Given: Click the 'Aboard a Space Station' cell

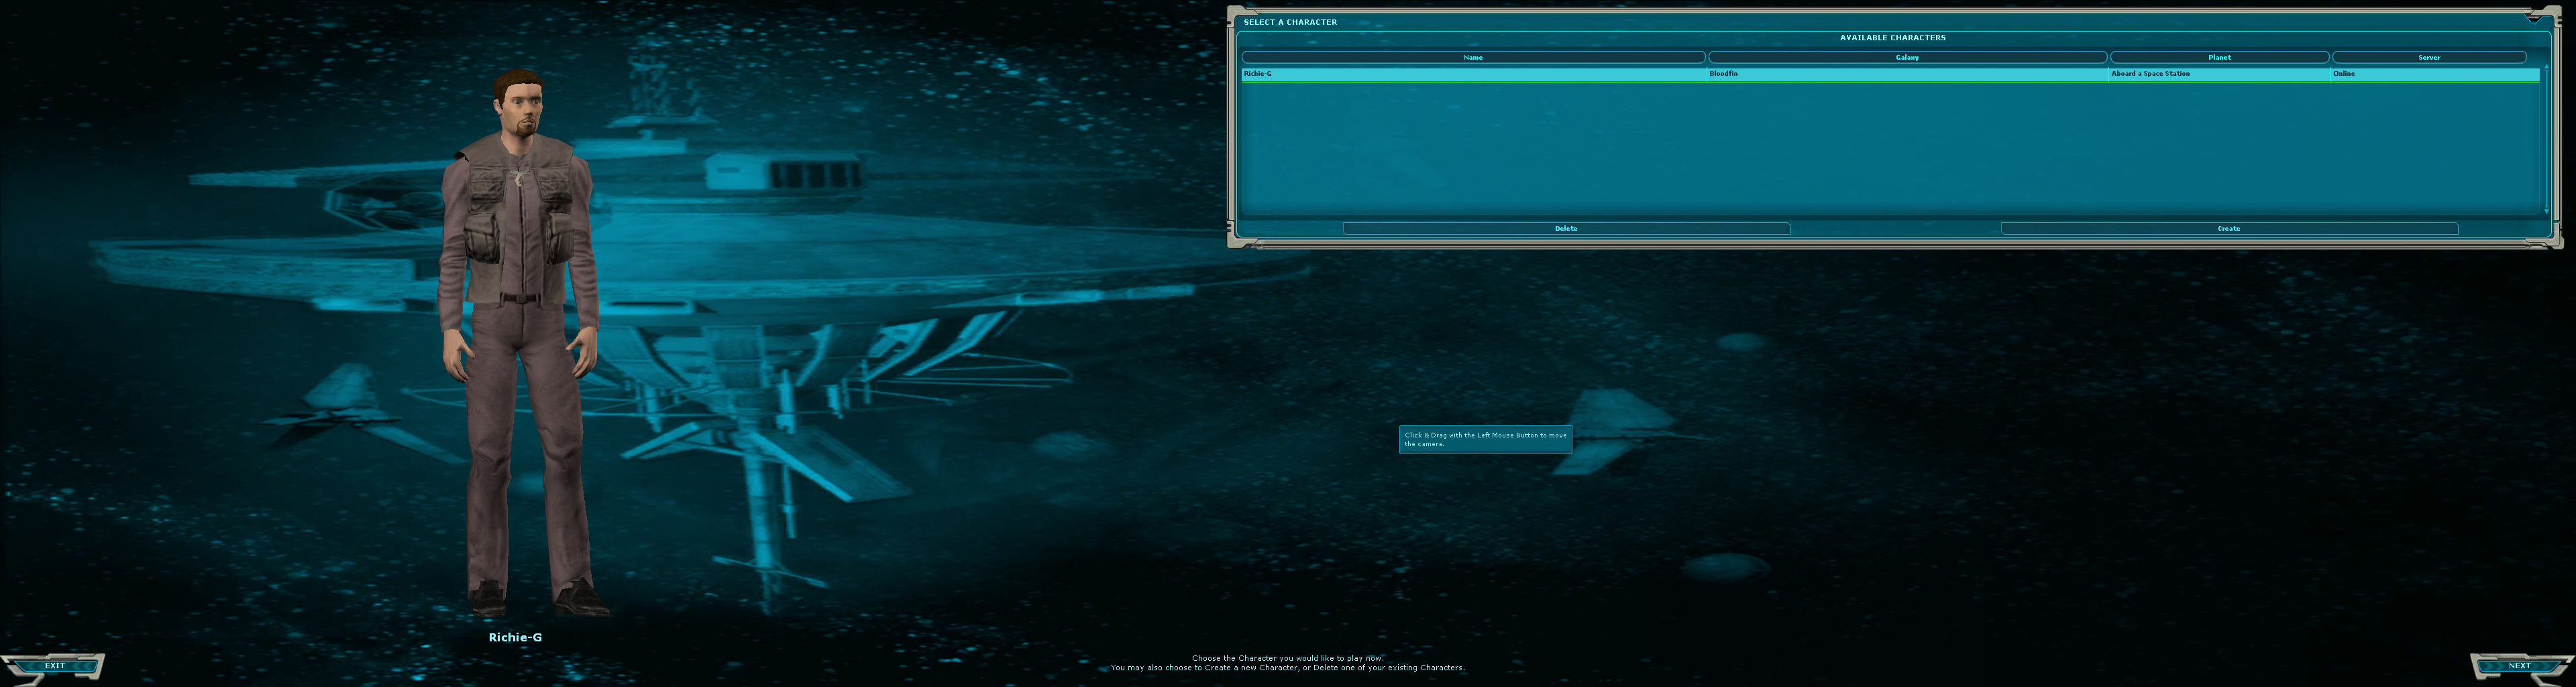Looking at the screenshot, I should (2219, 74).
